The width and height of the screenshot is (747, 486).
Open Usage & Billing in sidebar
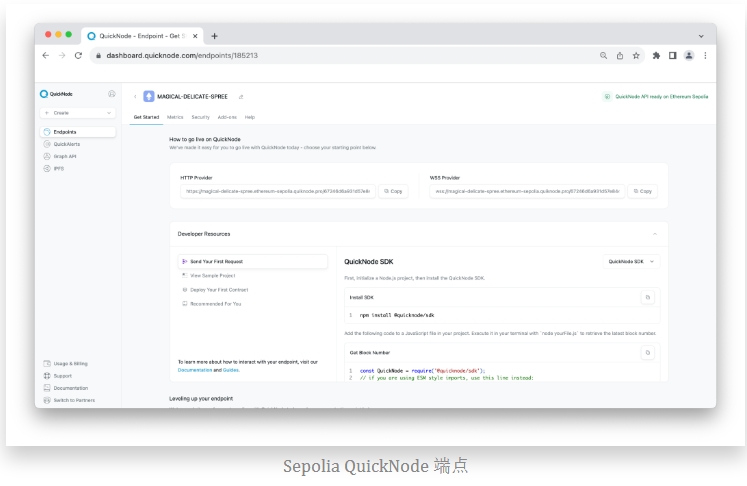[x=66, y=364]
